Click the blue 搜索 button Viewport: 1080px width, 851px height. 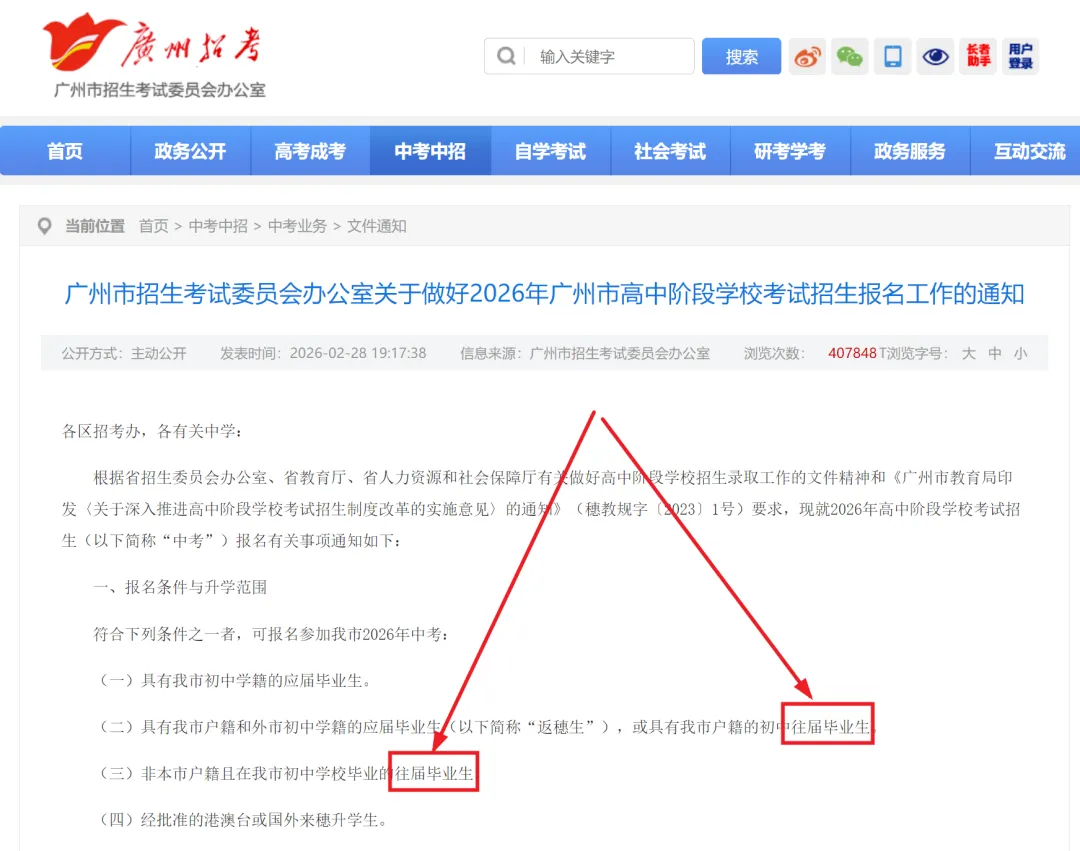point(741,56)
